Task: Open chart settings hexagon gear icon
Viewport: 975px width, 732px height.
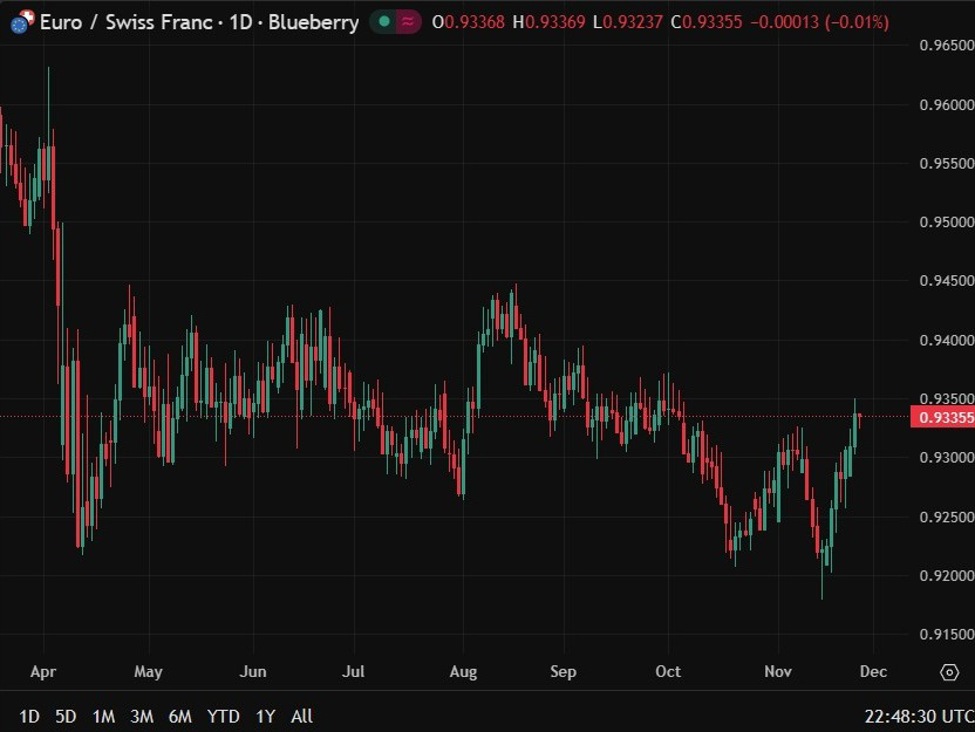Action: pyautogui.click(x=949, y=672)
